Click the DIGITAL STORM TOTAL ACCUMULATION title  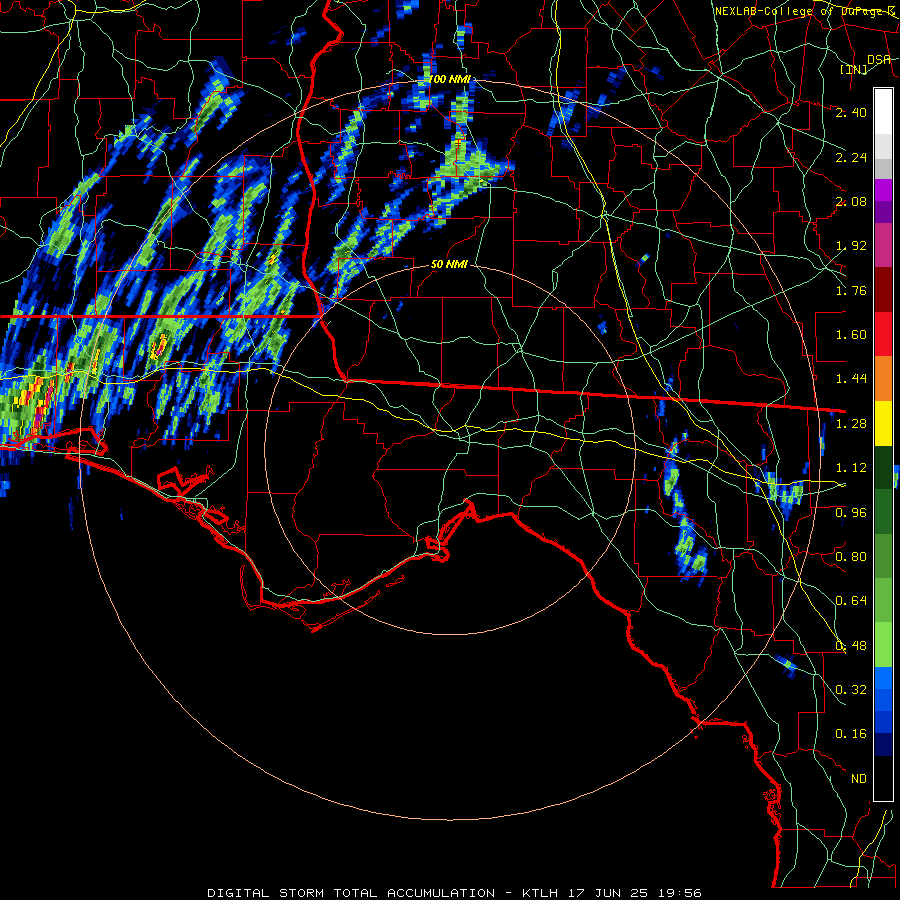click(x=351, y=893)
